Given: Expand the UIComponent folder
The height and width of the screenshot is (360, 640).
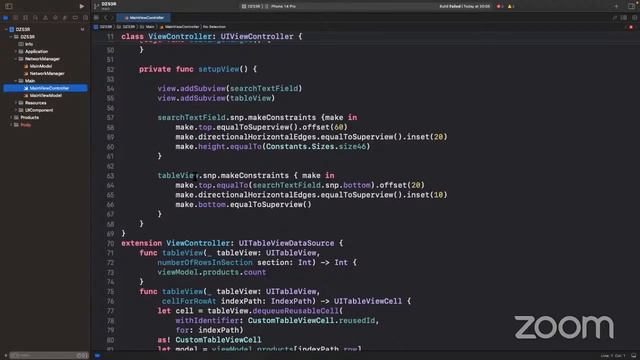Looking at the screenshot, I should coord(16,110).
